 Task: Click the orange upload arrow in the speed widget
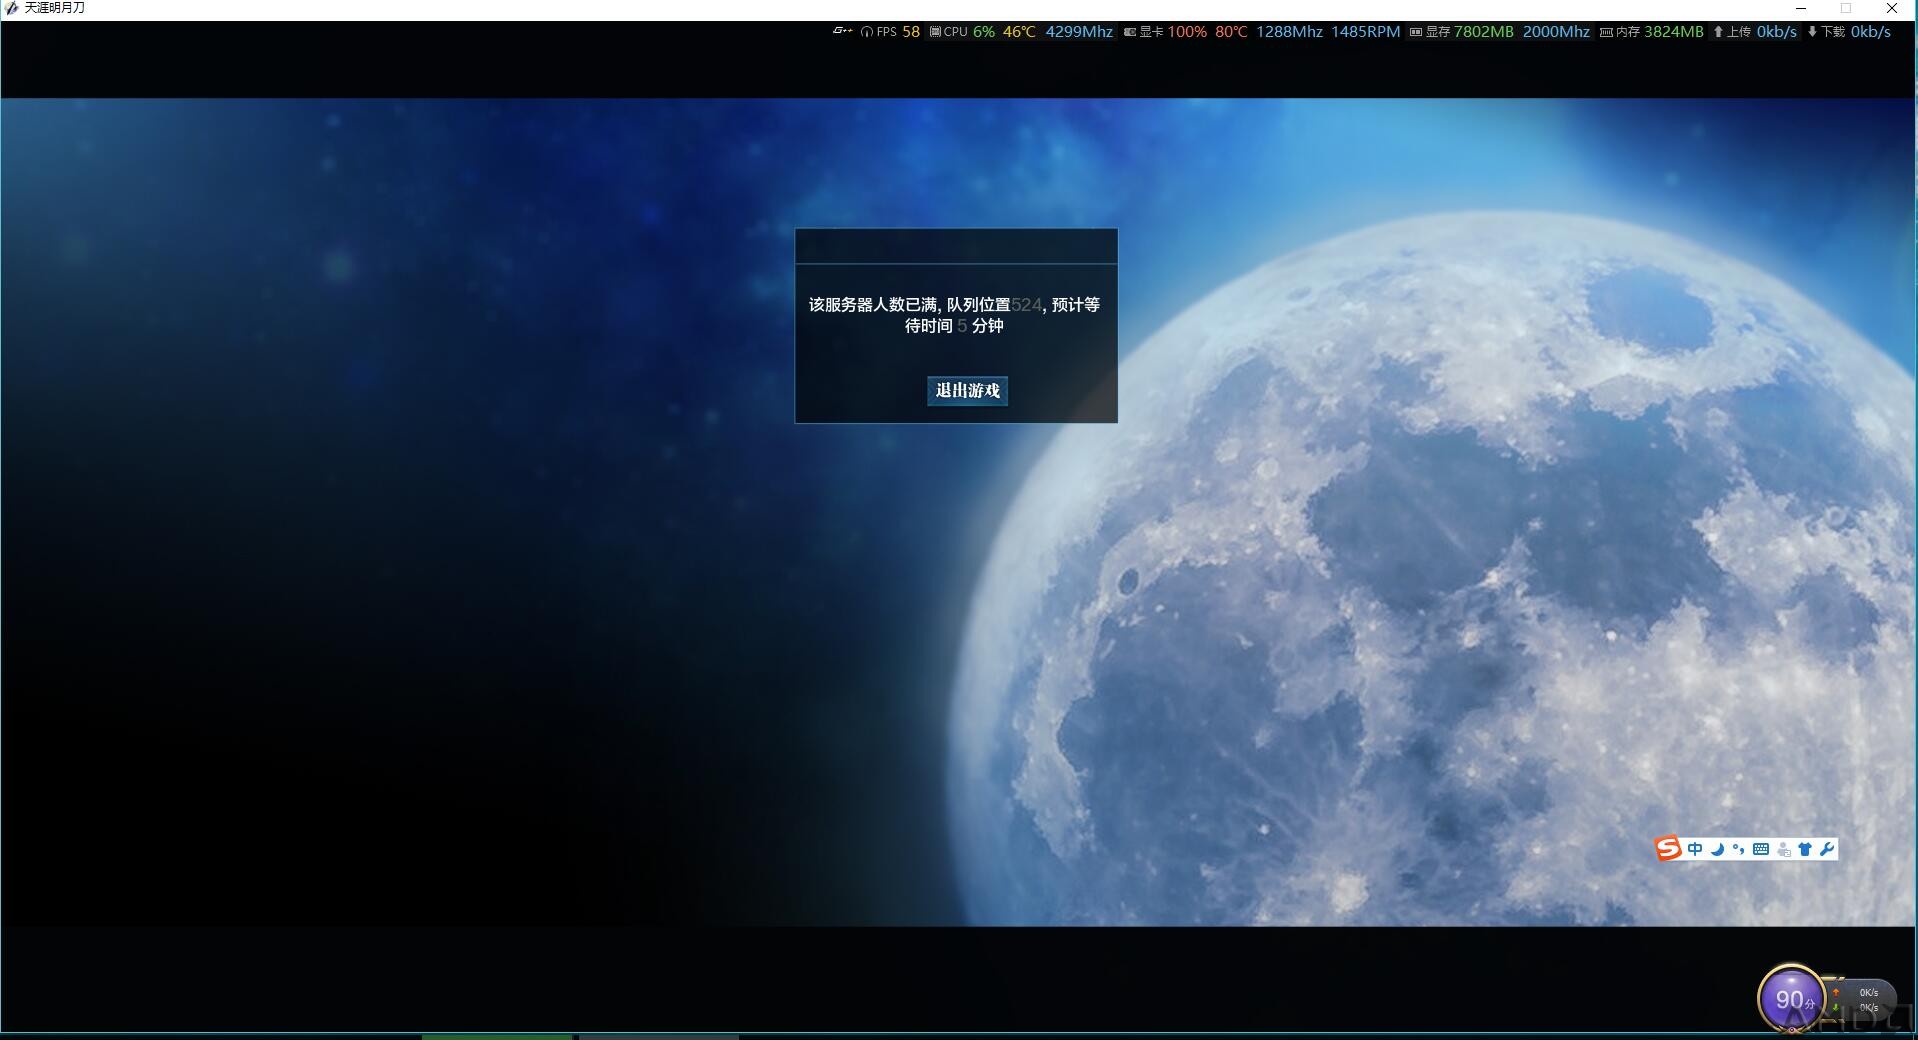[1836, 992]
